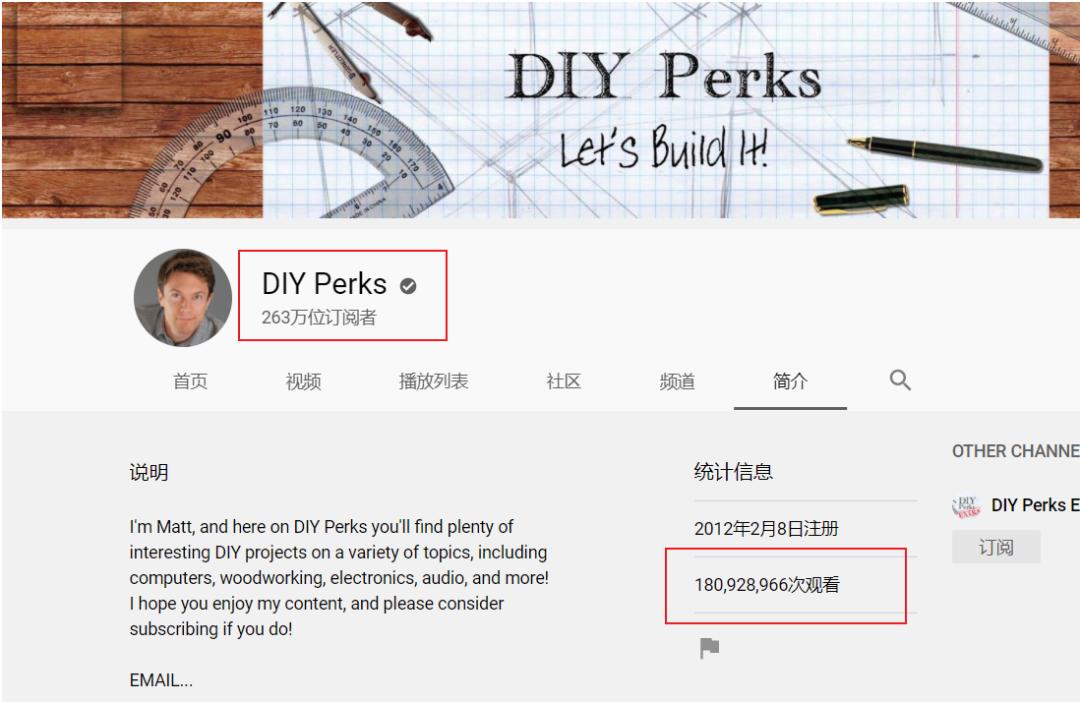Select the 频道 tab
1080x702 pixels.
[x=677, y=381]
